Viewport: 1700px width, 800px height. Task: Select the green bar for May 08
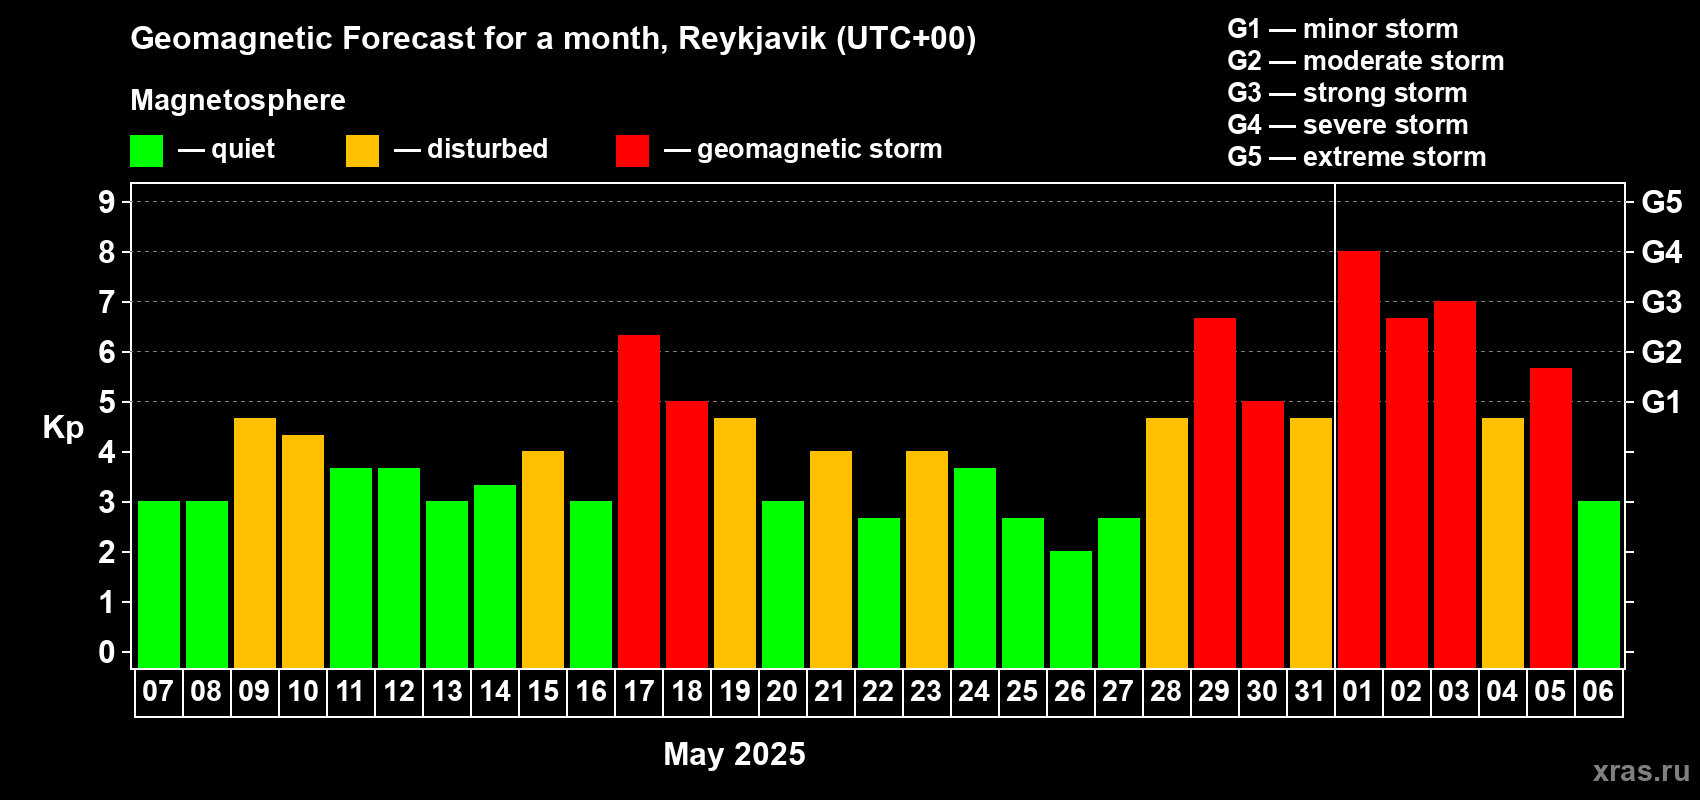click(207, 585)
